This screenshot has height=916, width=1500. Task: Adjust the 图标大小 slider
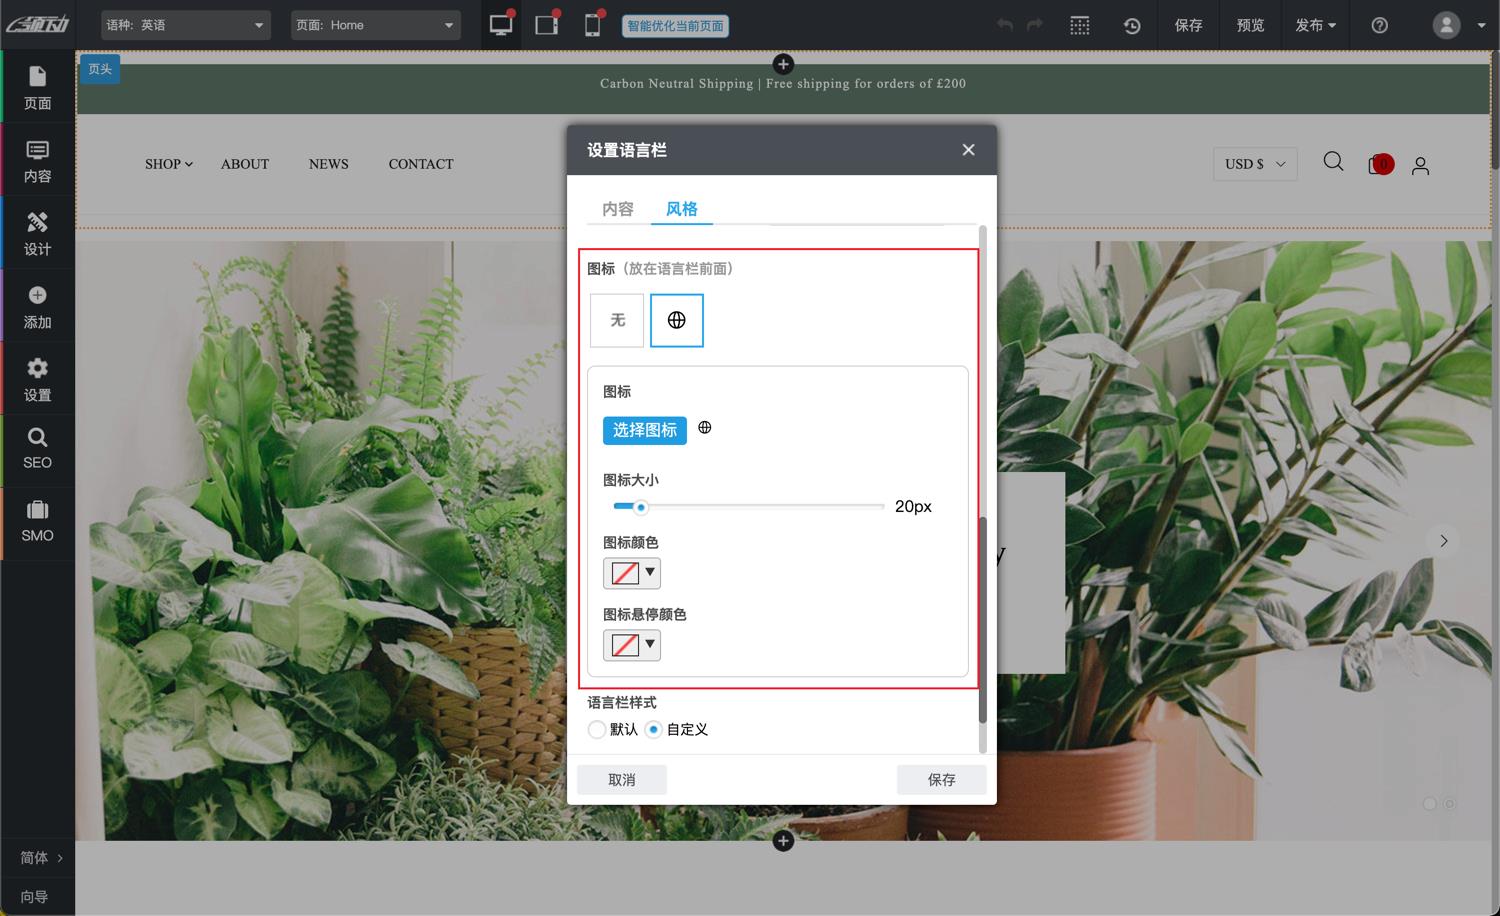(641, 507)
